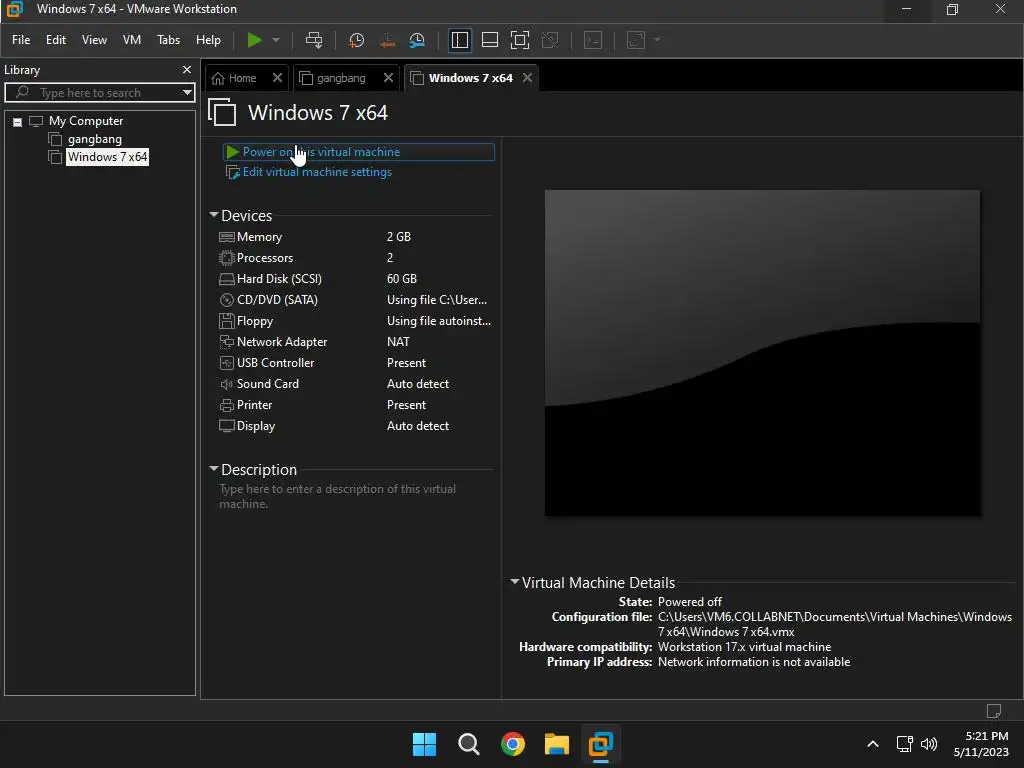Click the Processors device row
Viewport: 1024px width, 768px height.
pos(355,258)
